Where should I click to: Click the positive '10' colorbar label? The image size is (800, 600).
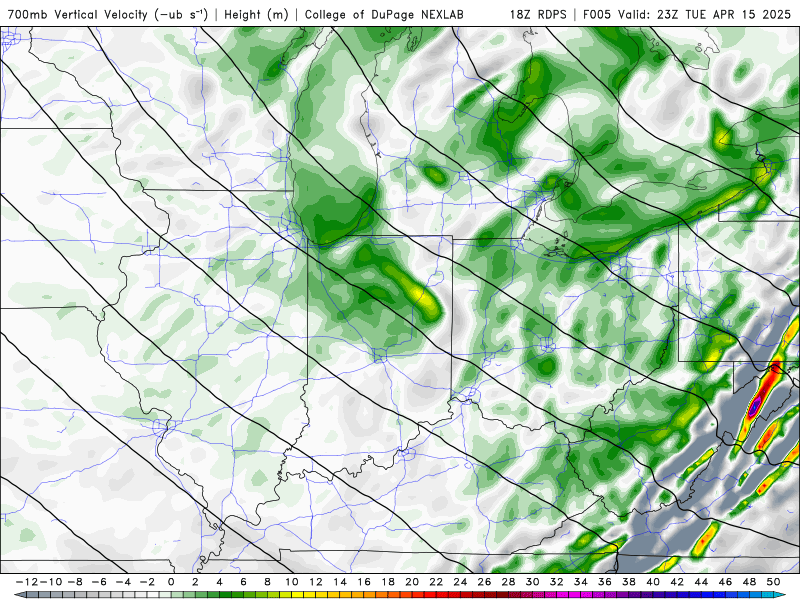291,582
